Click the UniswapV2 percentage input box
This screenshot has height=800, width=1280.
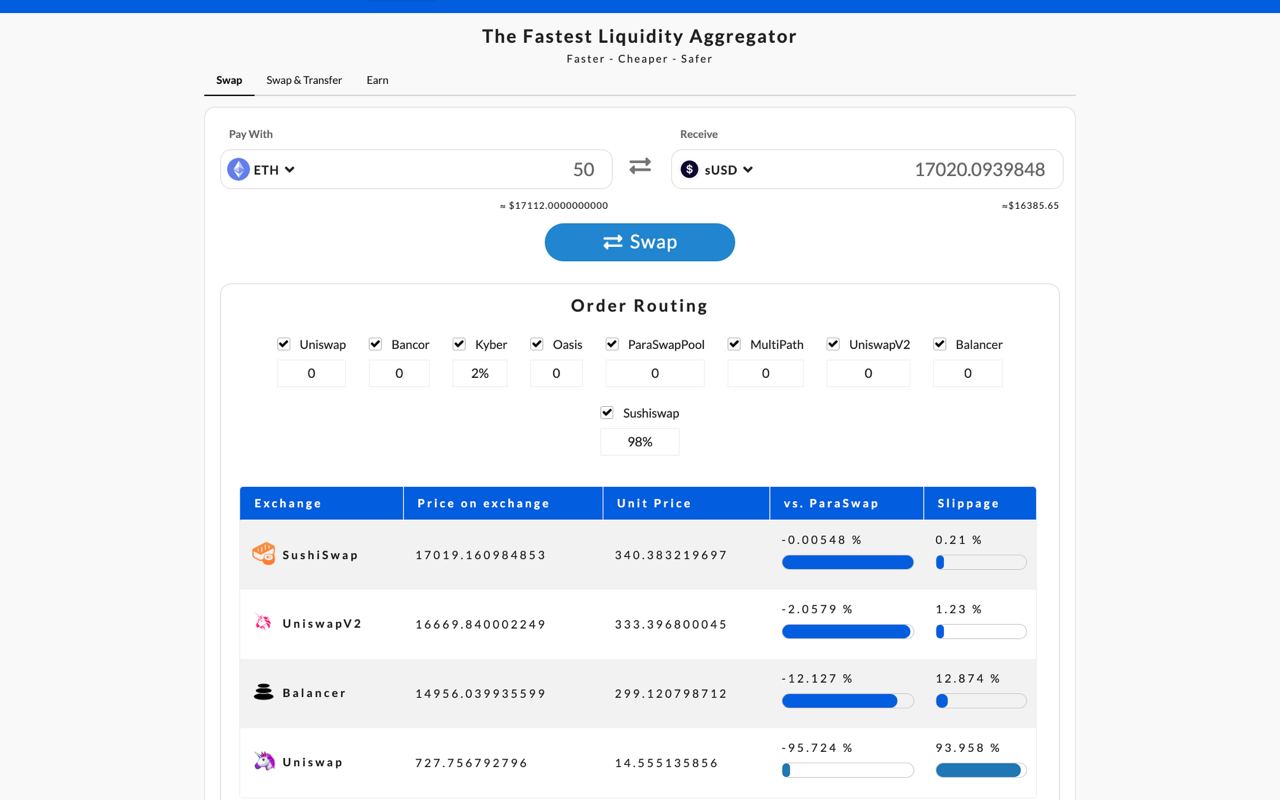[868, 373]
